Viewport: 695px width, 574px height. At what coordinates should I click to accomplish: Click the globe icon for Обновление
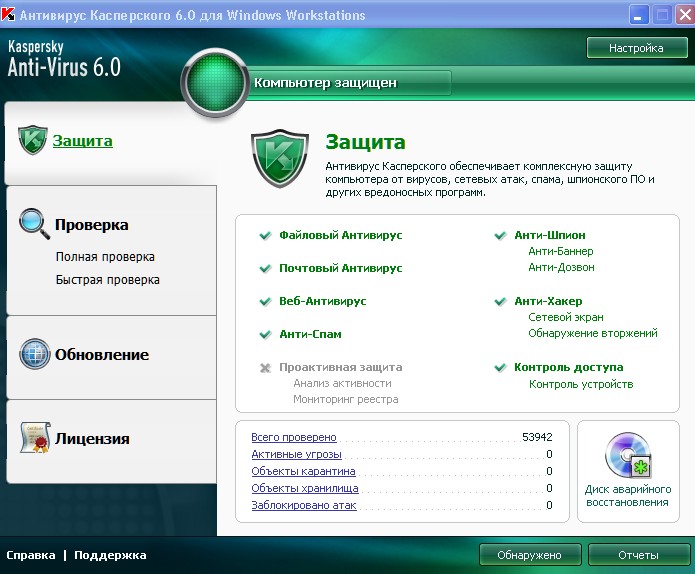tap(35, 354)
